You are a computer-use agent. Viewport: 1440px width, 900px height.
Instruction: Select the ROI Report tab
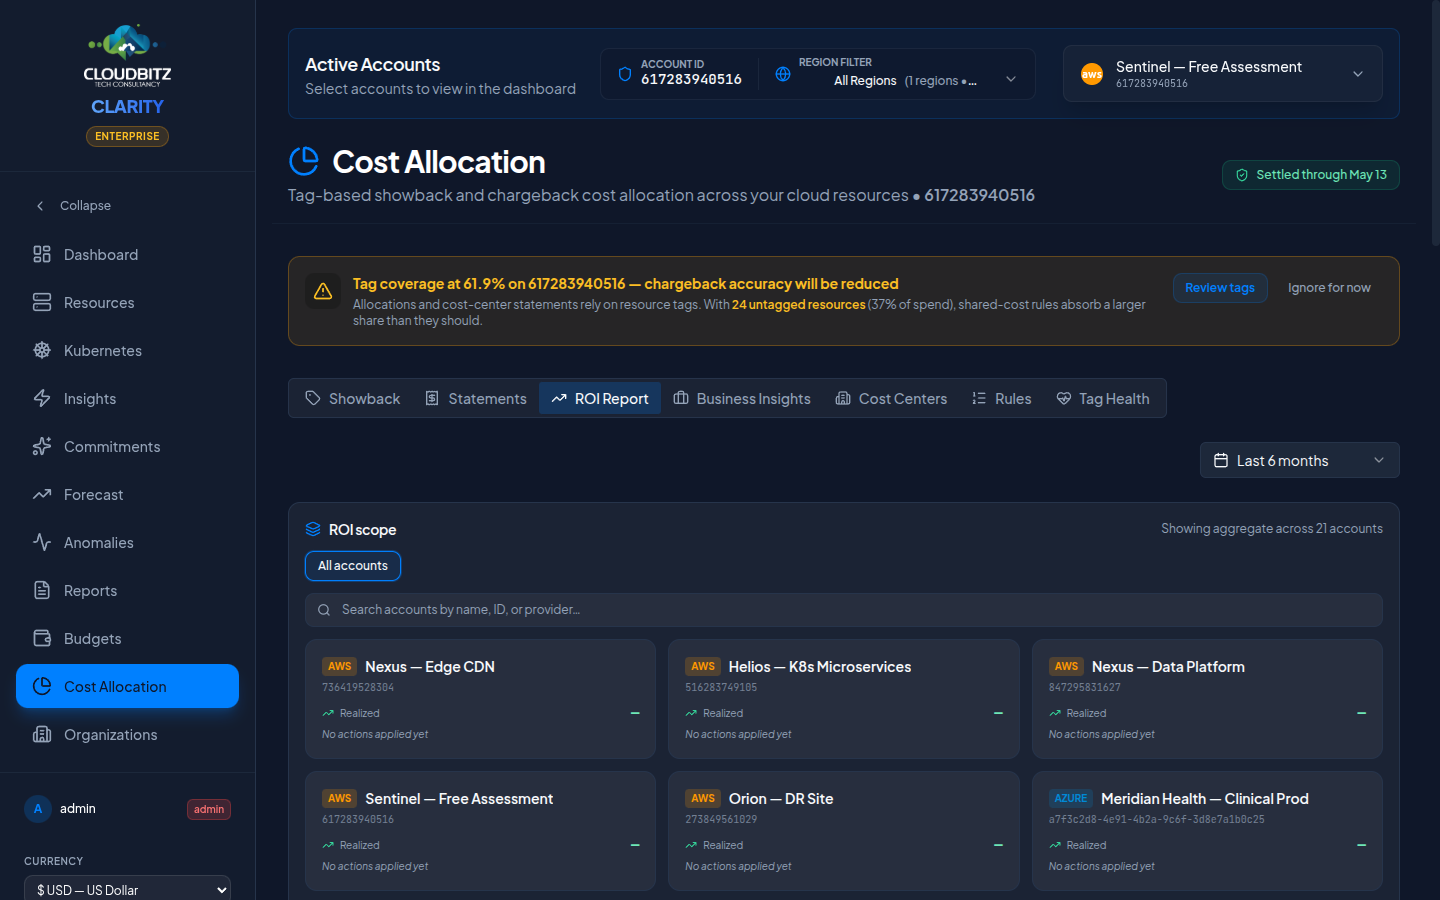click(600, 398)
